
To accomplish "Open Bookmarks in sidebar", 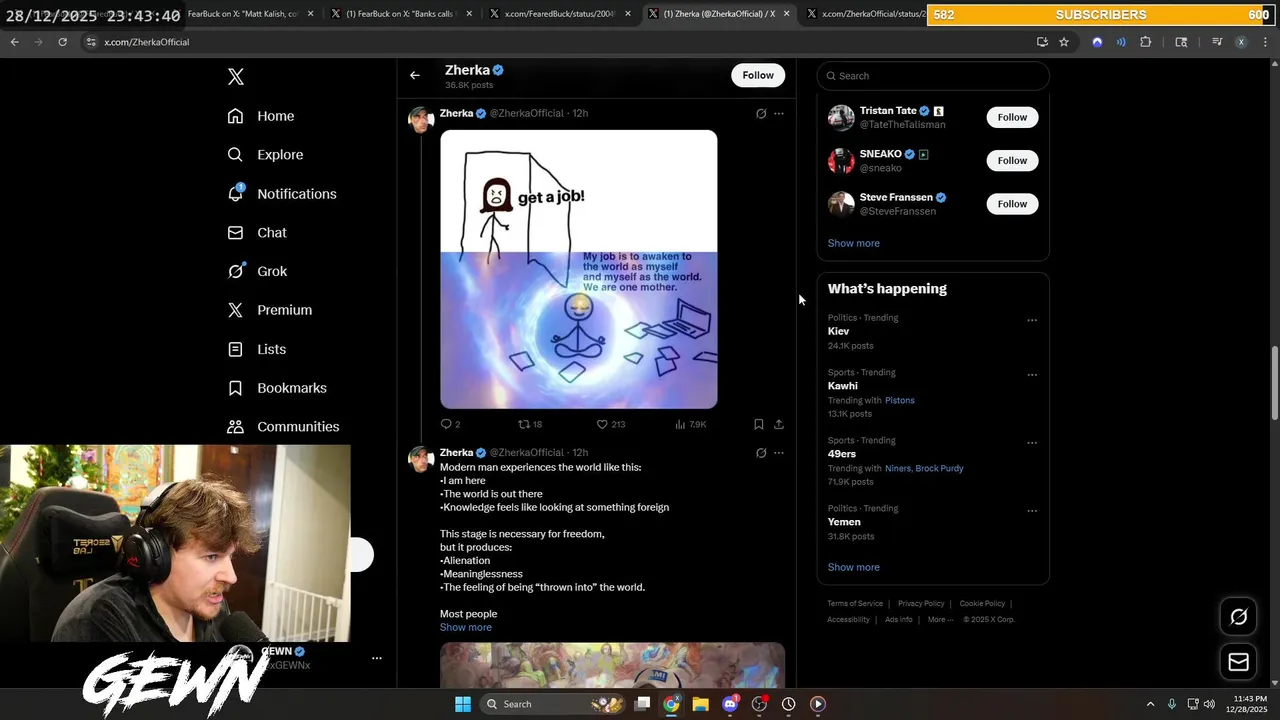I will pos(277,388).
